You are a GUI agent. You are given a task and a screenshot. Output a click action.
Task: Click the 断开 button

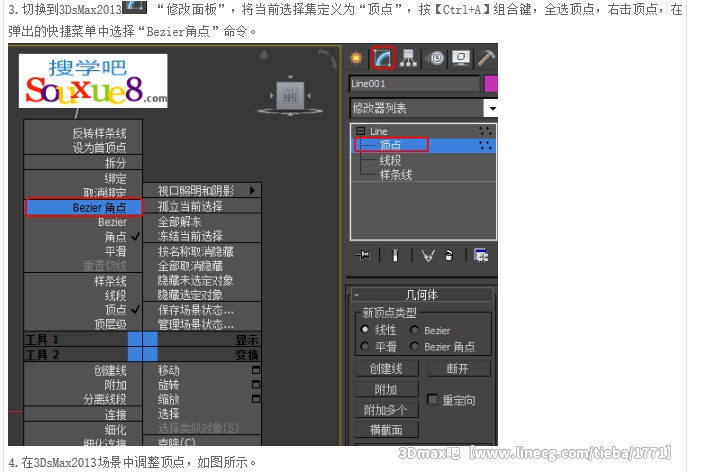point(458,369)
